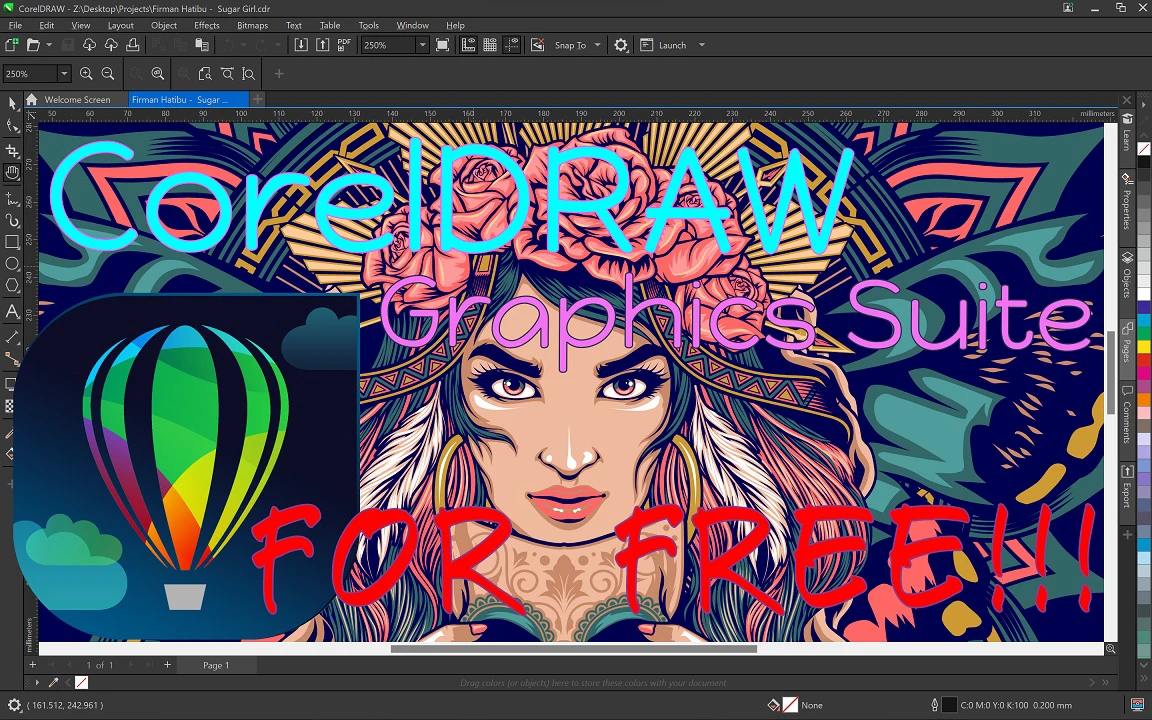Click the Zoom in magnifier
The image size is (1152, 720).
click(86, 73)
